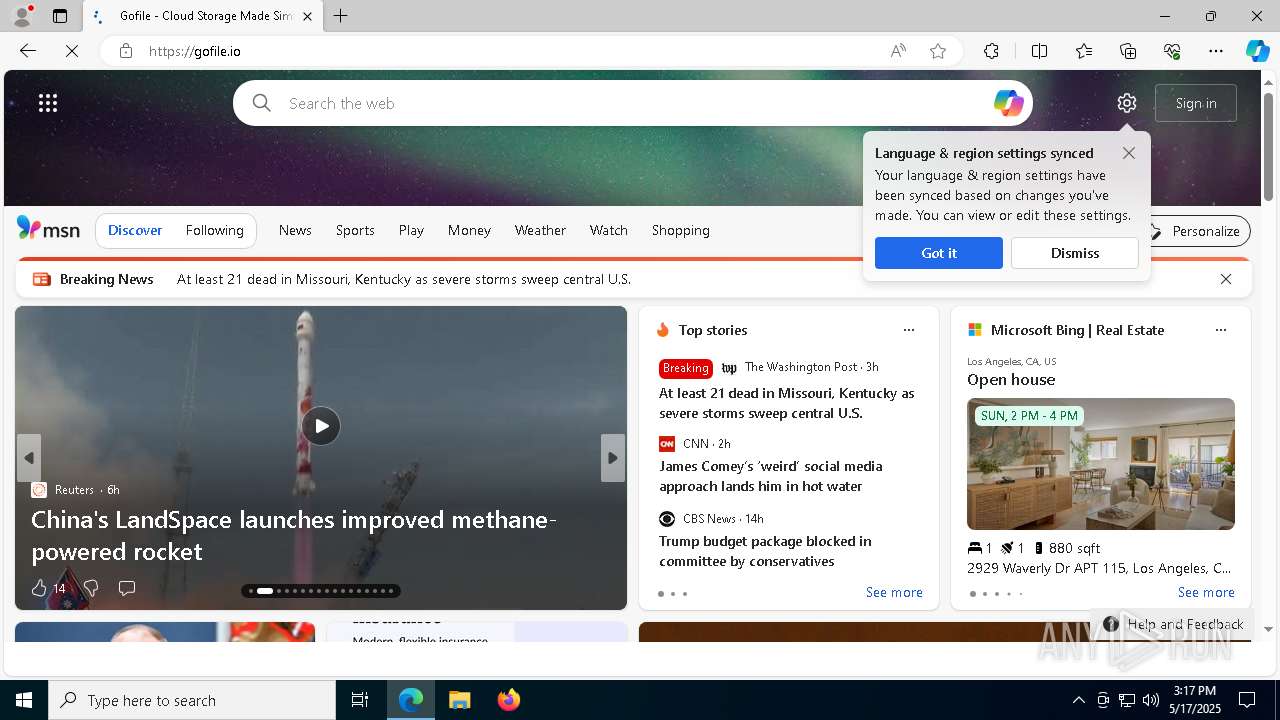1280x720 pixels.
Task: Open Collections panel
Action: tap(1128, 51)
